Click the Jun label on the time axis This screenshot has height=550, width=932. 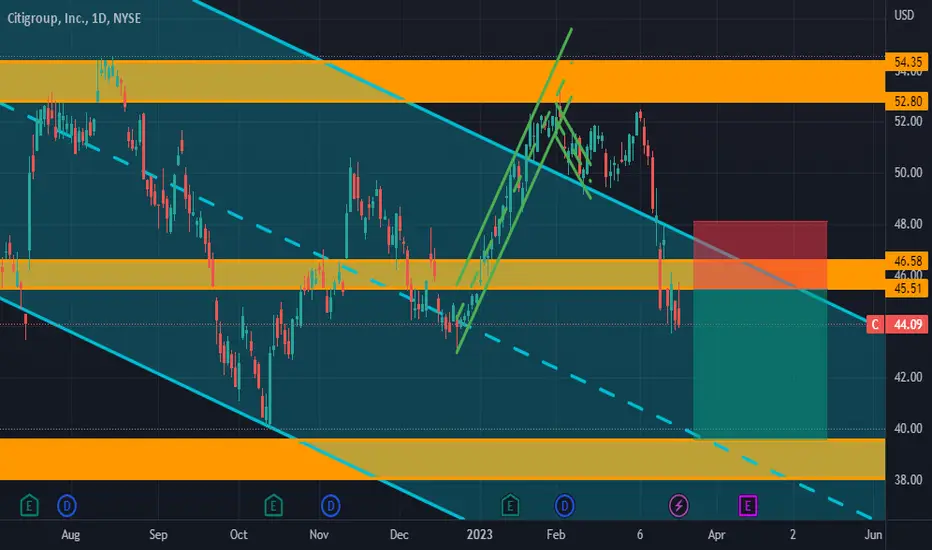(873, 535)
